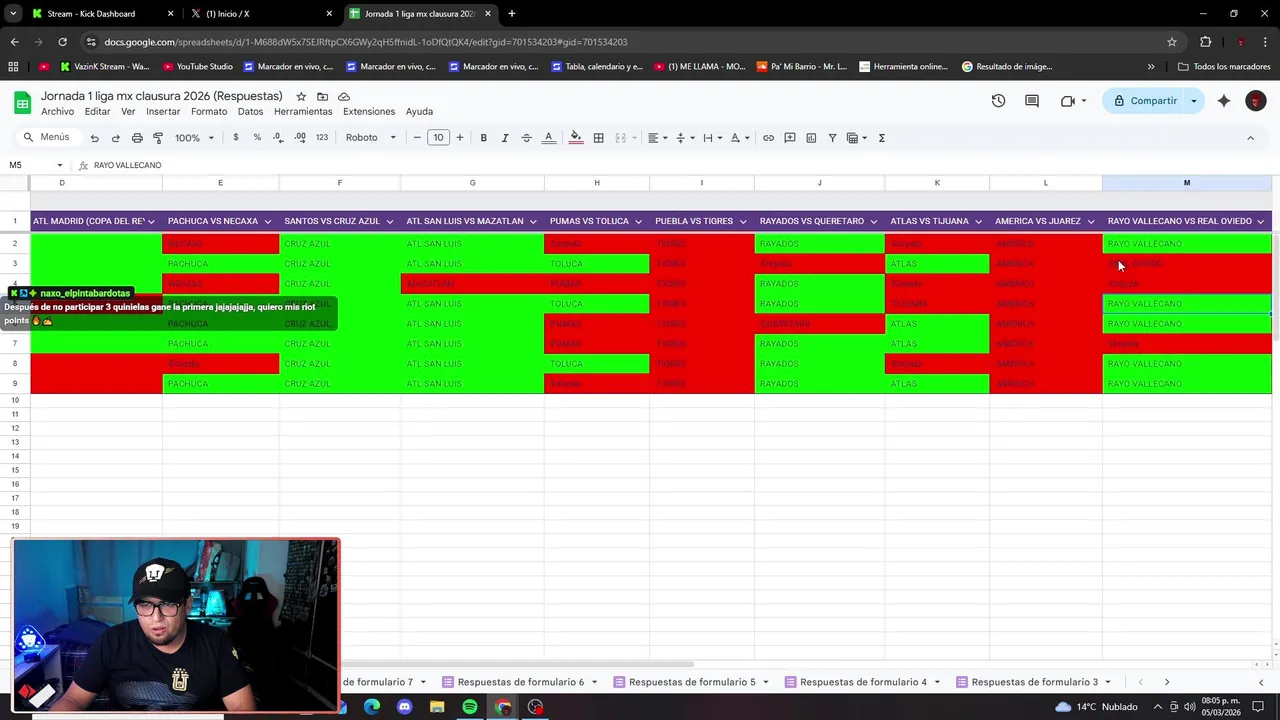Apply currency format with the $ icon
Viewport: 1280px width, 720px height.
pyautogui.click(x=235, y=138)
